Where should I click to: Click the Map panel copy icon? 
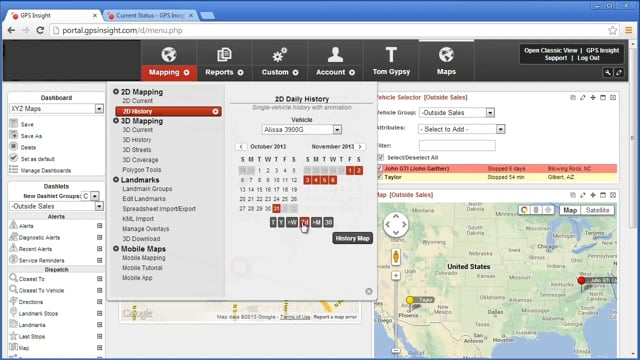[573, 195]
